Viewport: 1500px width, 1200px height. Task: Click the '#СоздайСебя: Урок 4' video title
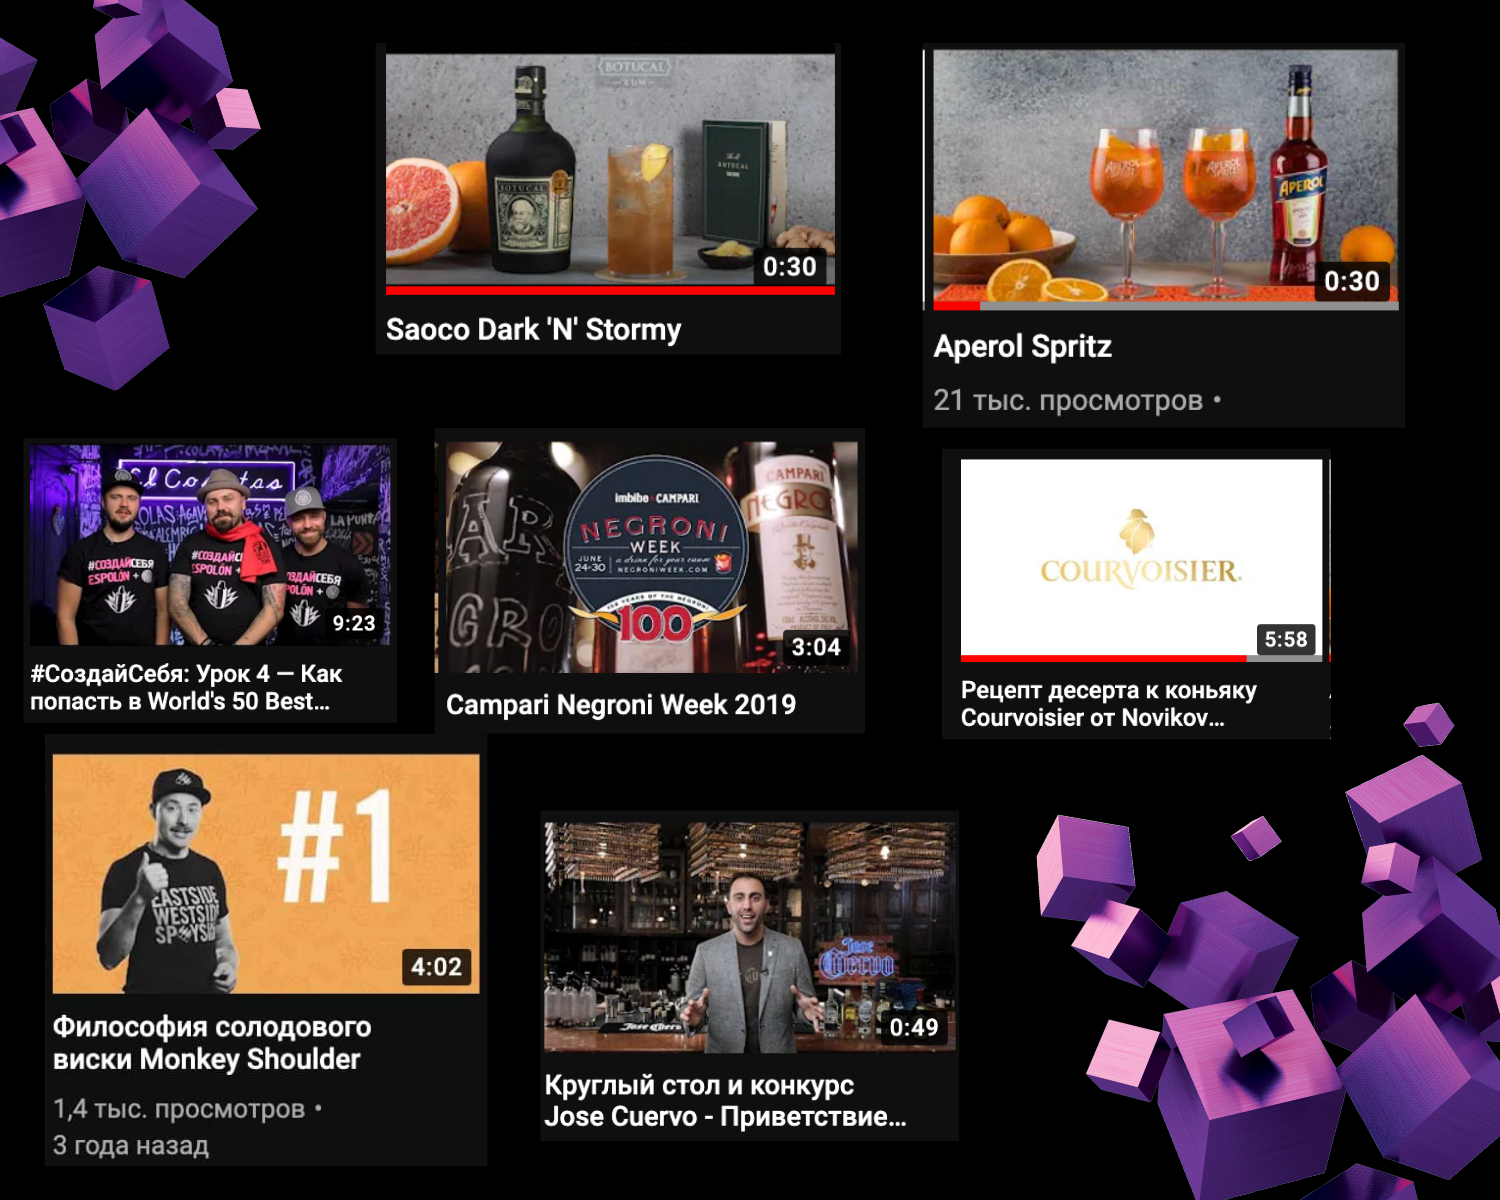(x=186, y=688)
